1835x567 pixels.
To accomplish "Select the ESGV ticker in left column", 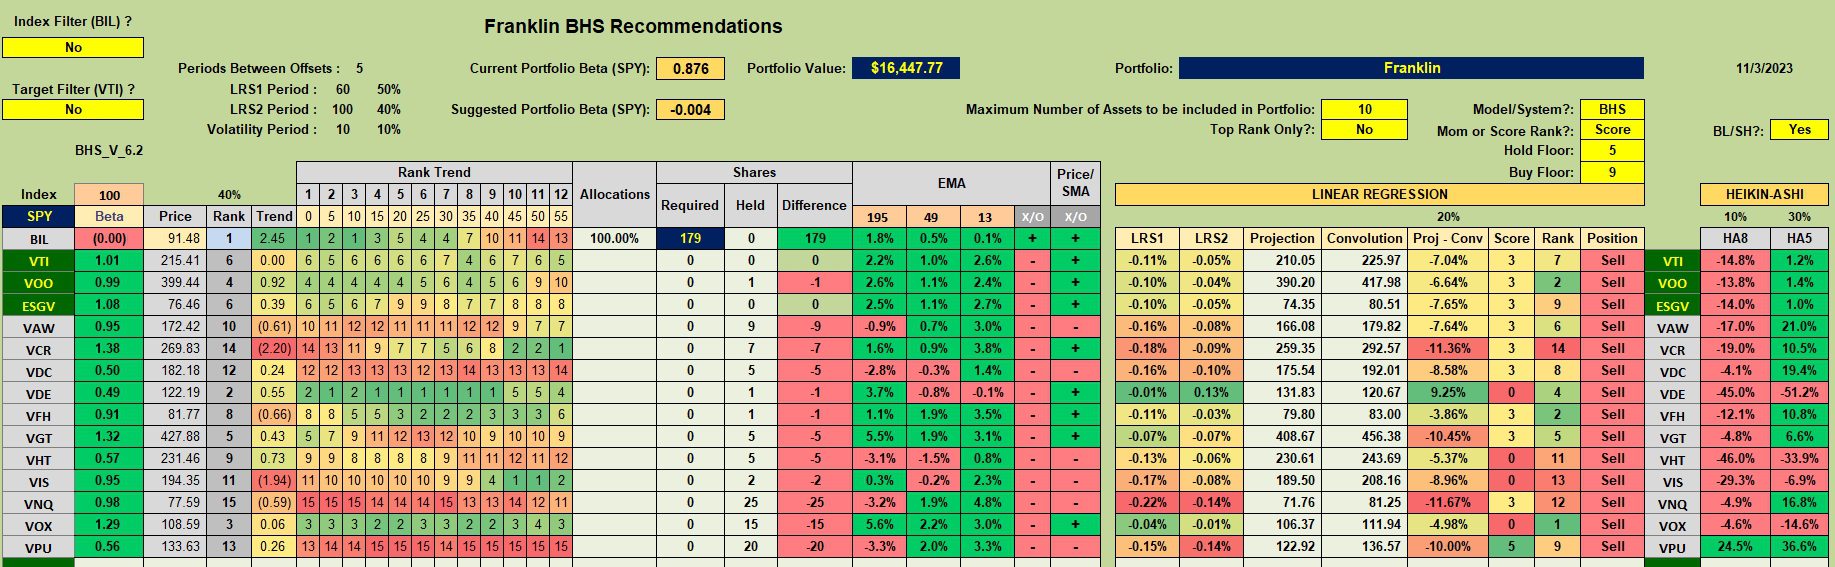I will click(38, 305).
